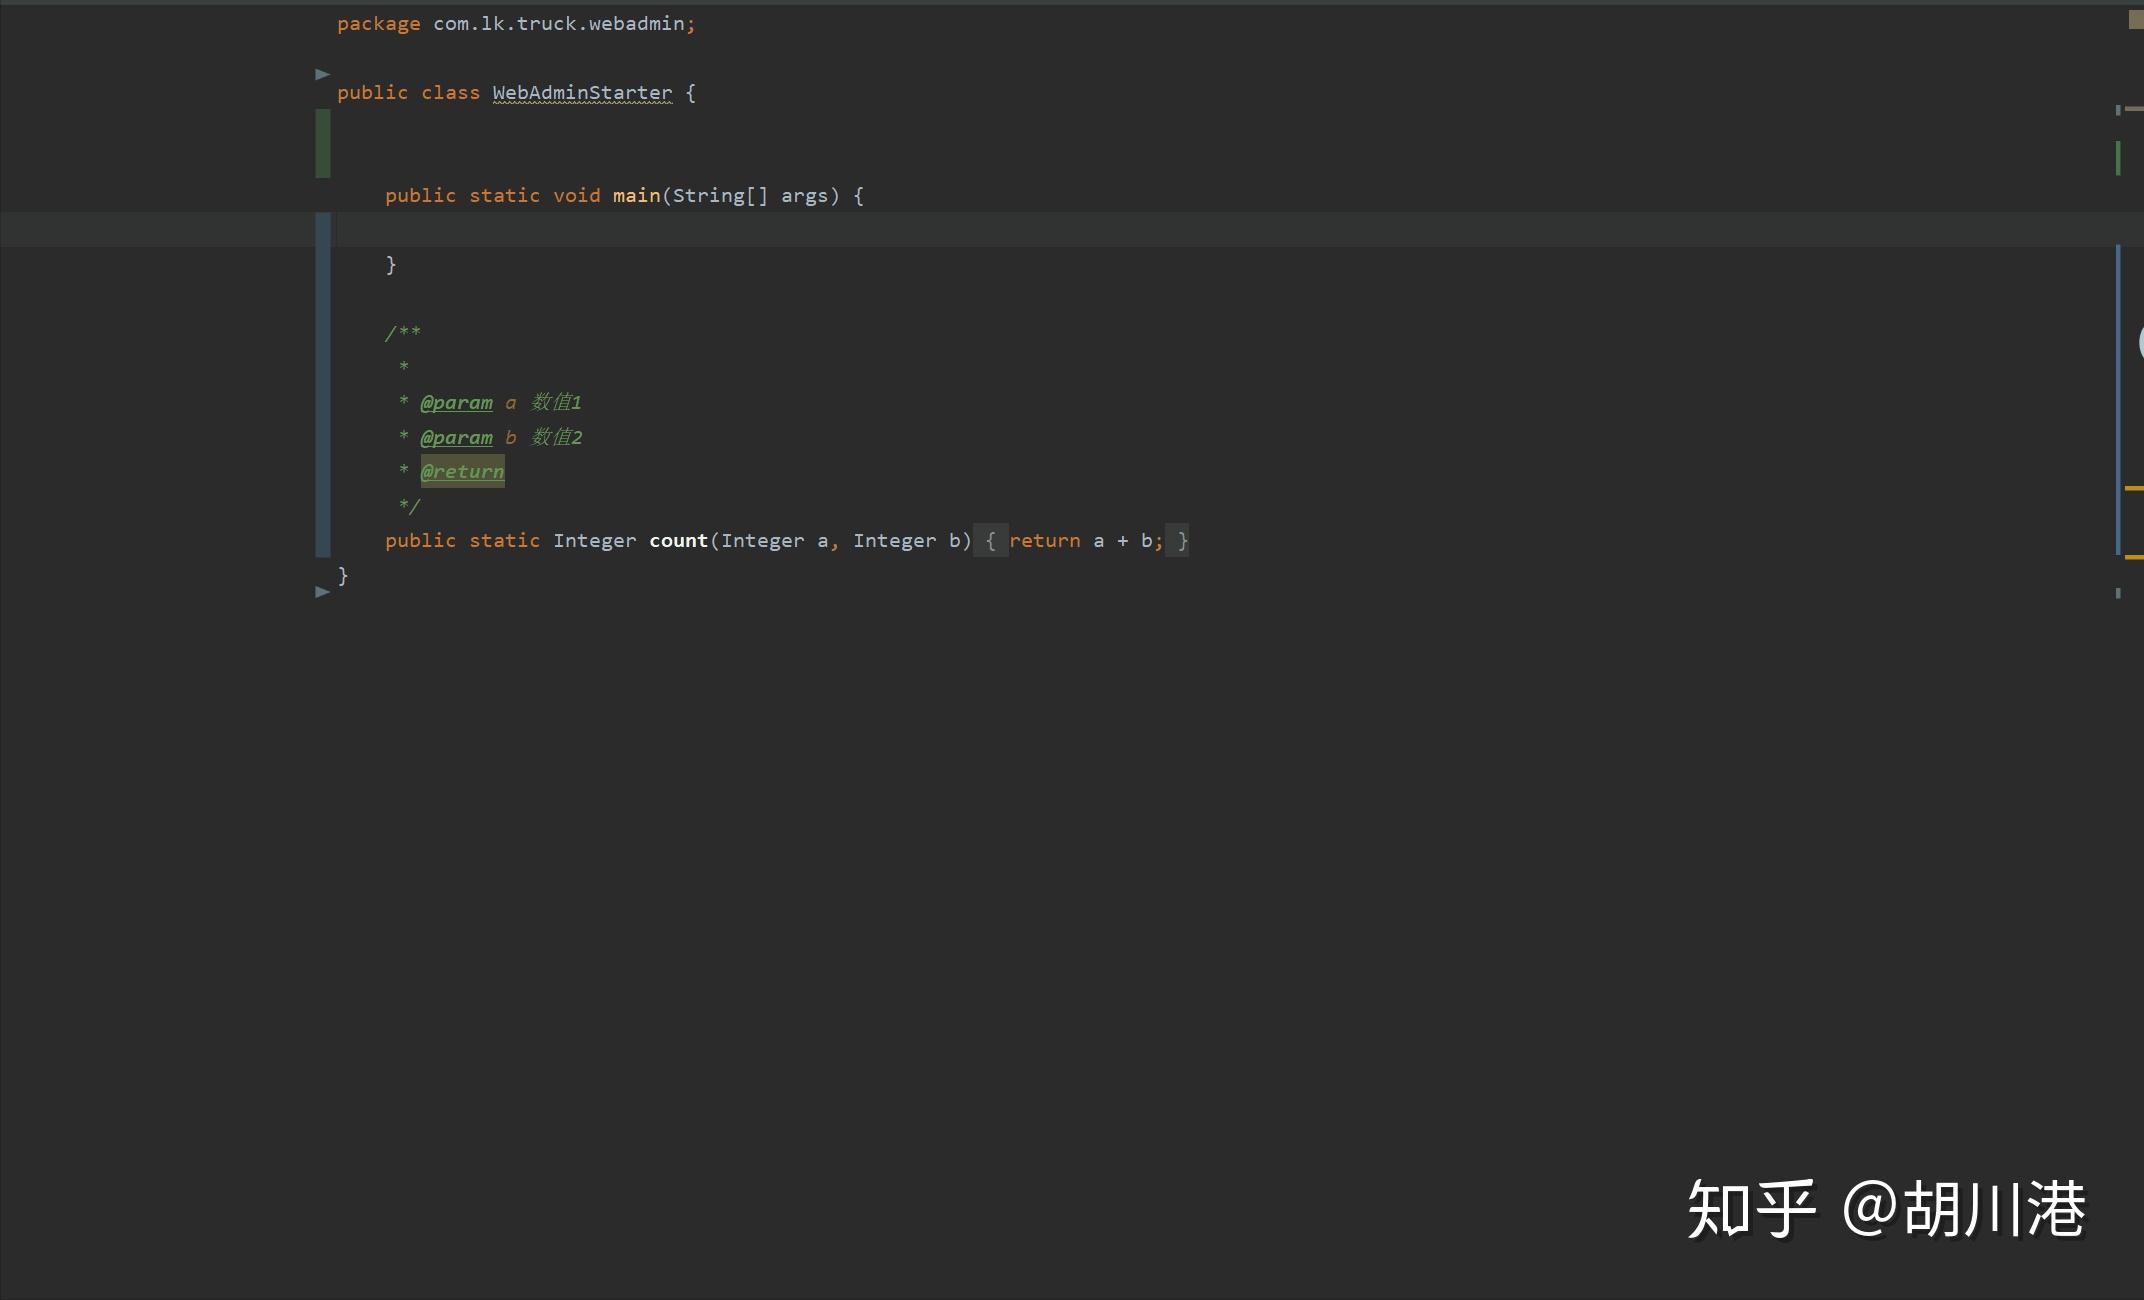
Task: Click the lower yellow warning stripe mark
Action: (2133, 557)
